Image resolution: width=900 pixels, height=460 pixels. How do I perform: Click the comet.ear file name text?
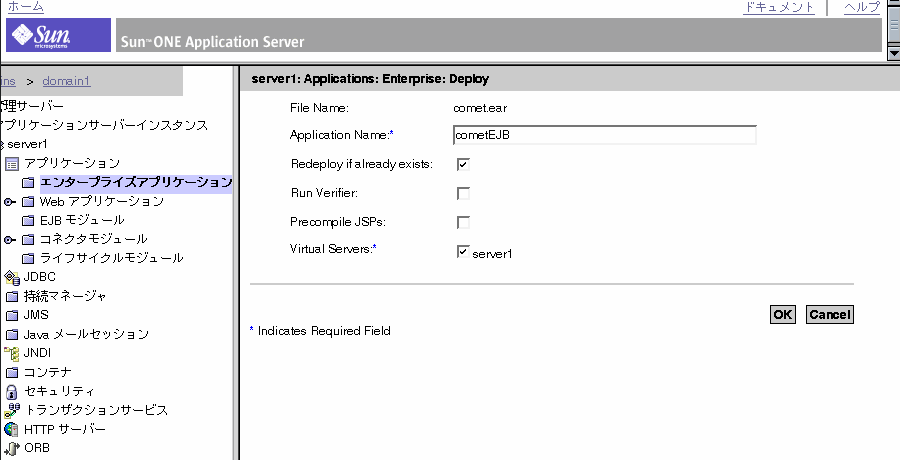point(480,108)
